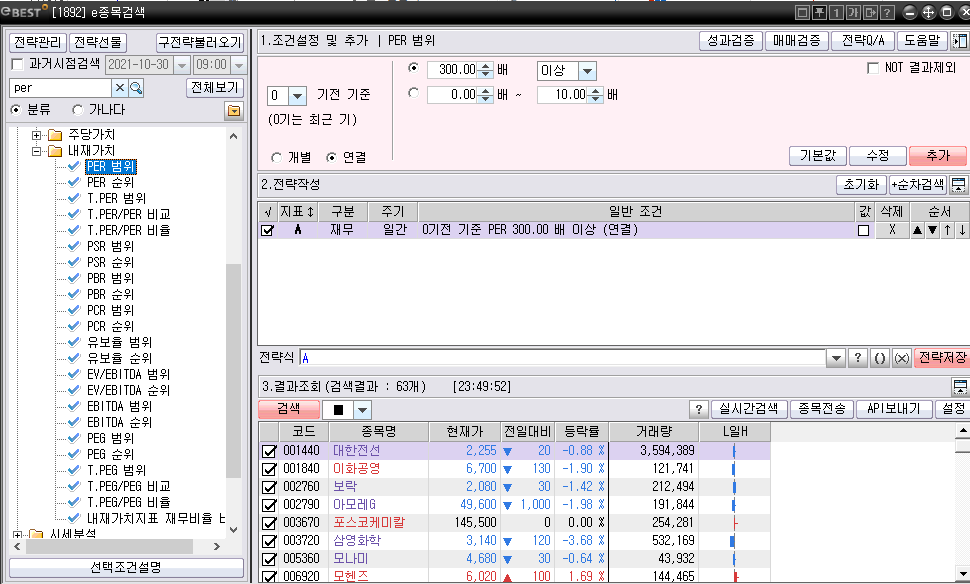Clear the per search text with X
Viewport: 970px width, 584px height.
click(x=120, y=88)
